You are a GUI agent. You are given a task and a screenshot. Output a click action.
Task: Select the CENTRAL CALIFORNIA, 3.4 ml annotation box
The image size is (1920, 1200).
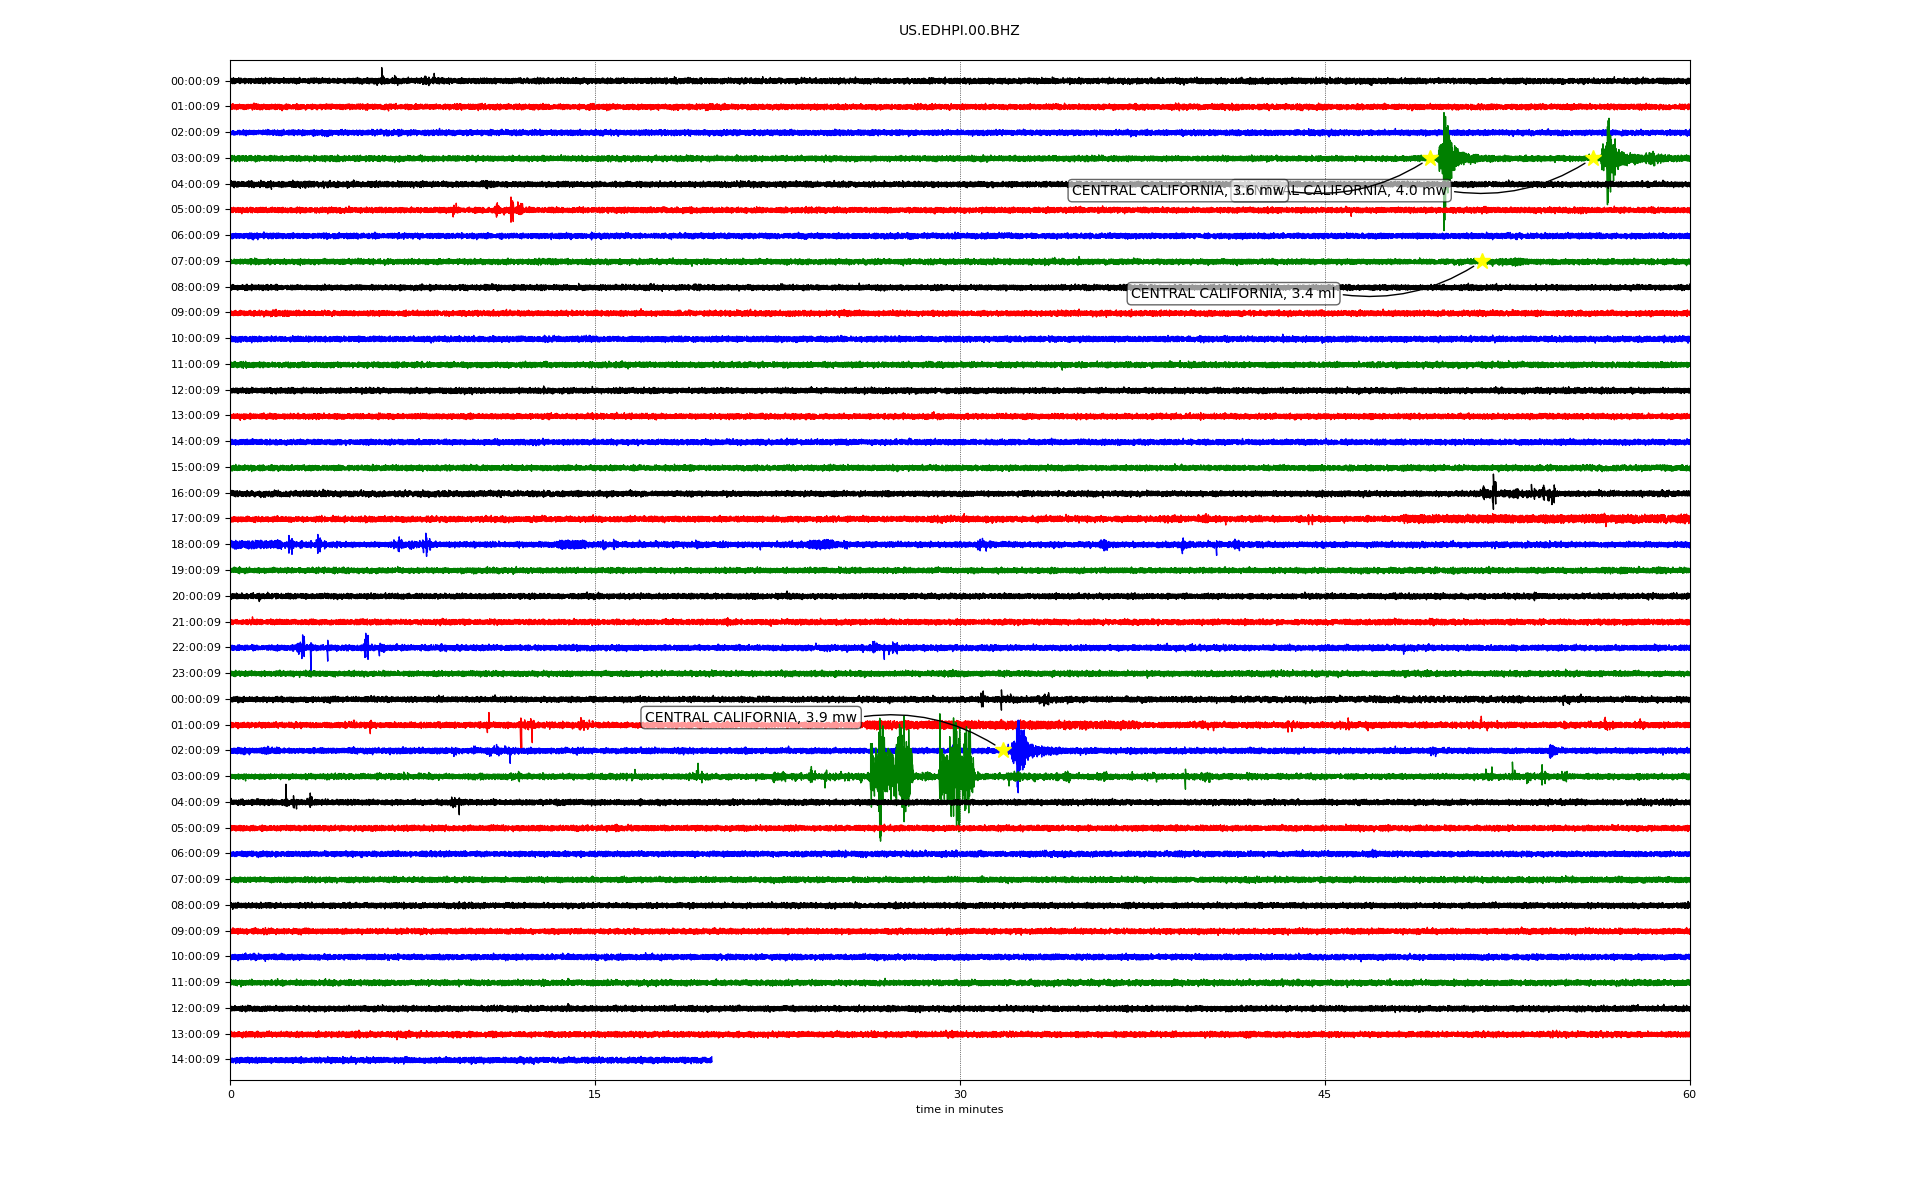(x=1232, y=294)
